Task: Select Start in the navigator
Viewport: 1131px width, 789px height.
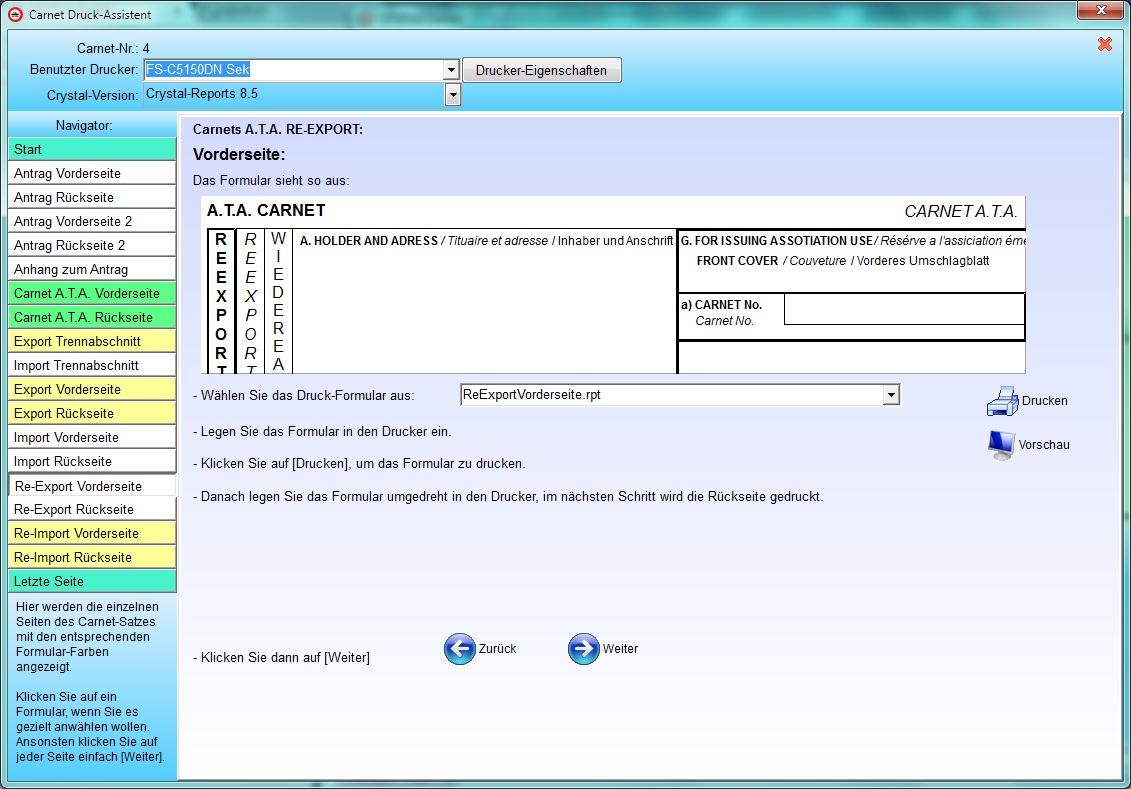Action: [x=92, y=149]
